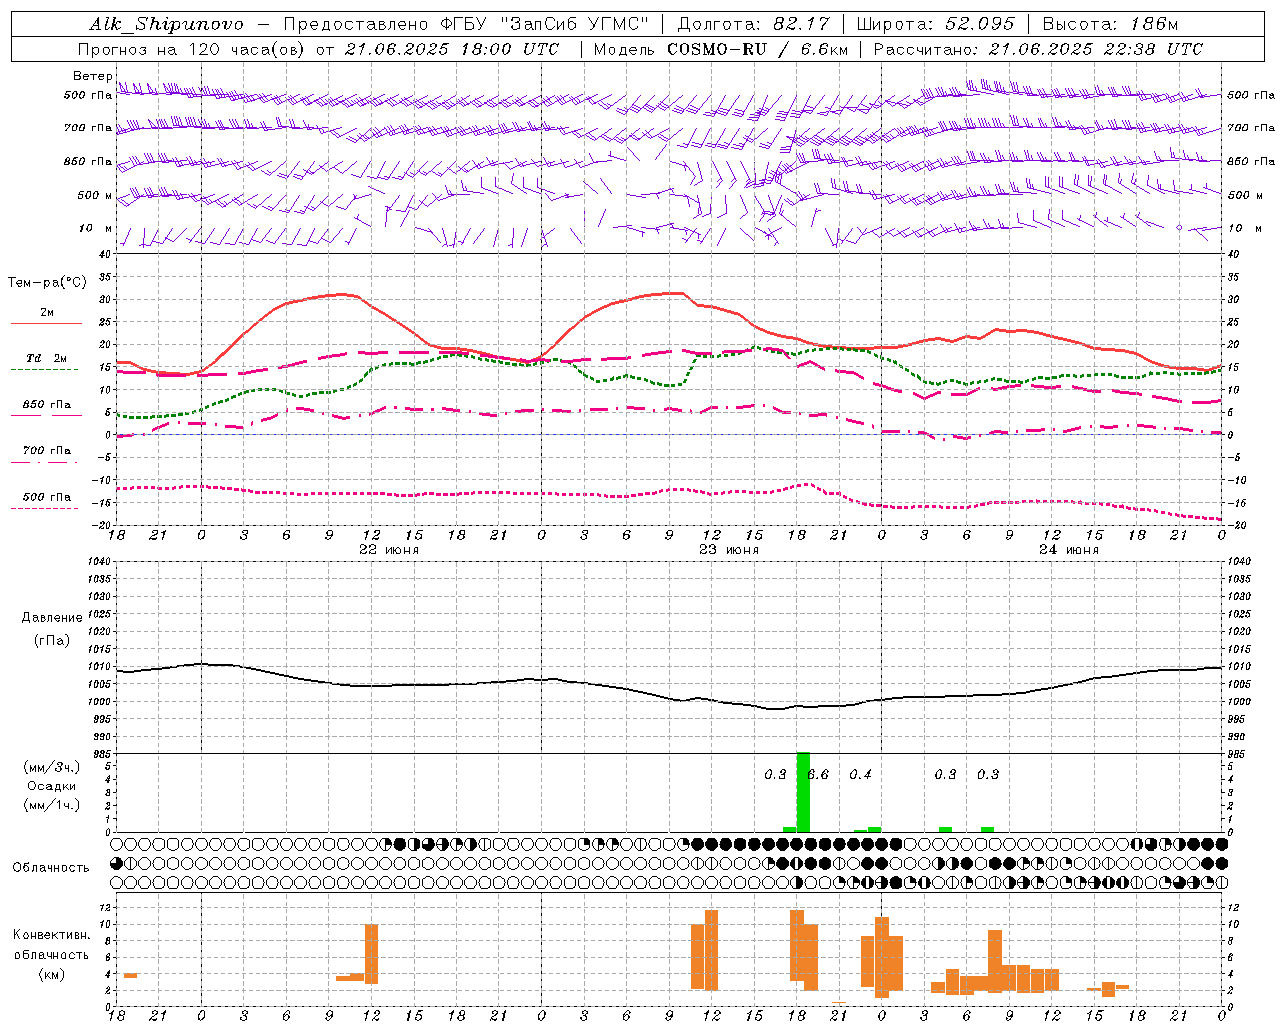Click the tall orange convective bar at 12h, 22 июня
Viewport: 1280px width, 1024px height.
coord(371,954)
